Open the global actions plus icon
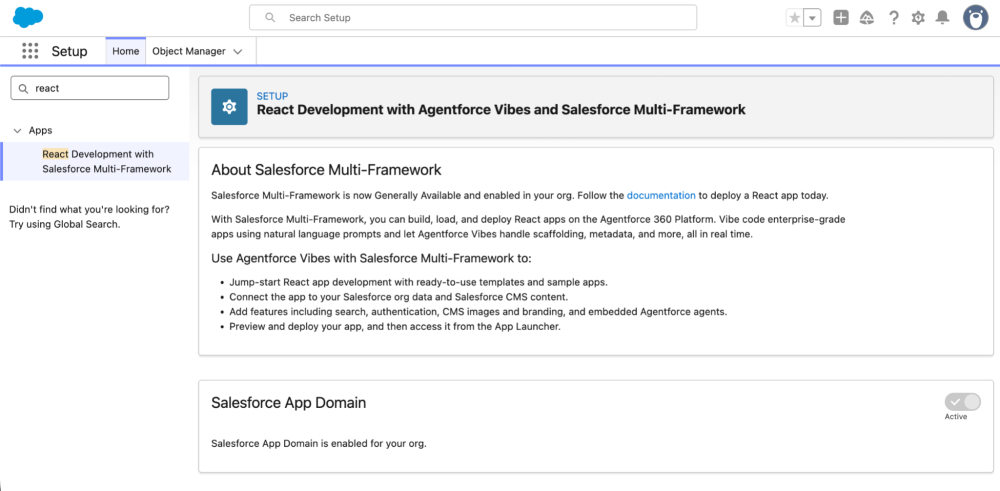Viewport: 1000px width, 491px height. pyautogui.click(x=841, y=18)
